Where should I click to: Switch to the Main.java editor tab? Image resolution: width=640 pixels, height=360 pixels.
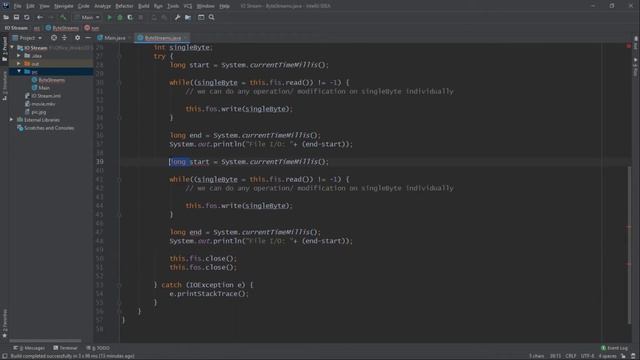(x=114, y=38)
